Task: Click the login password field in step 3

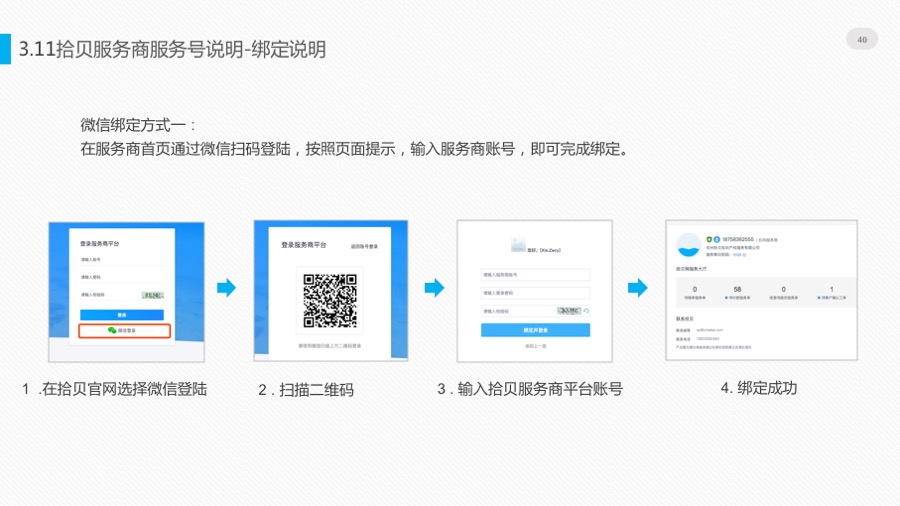Action: [535, 293]
